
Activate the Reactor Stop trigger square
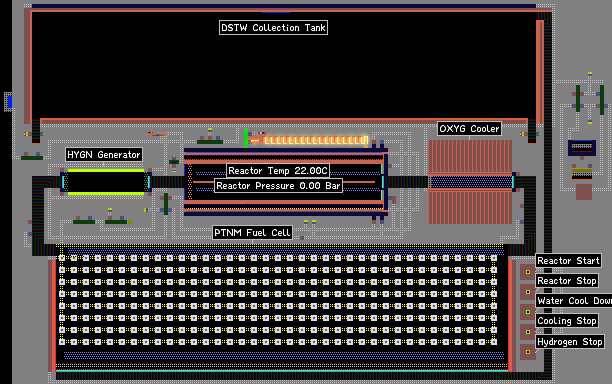pos(528,292)
